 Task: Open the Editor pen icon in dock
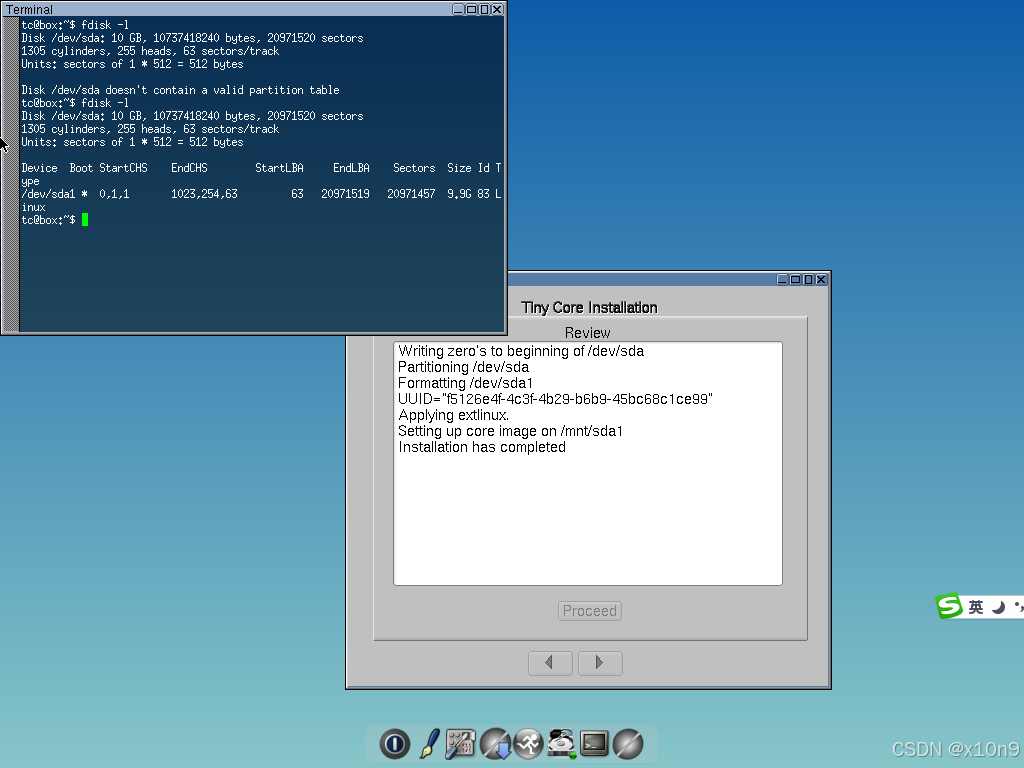tap(428, 744)
